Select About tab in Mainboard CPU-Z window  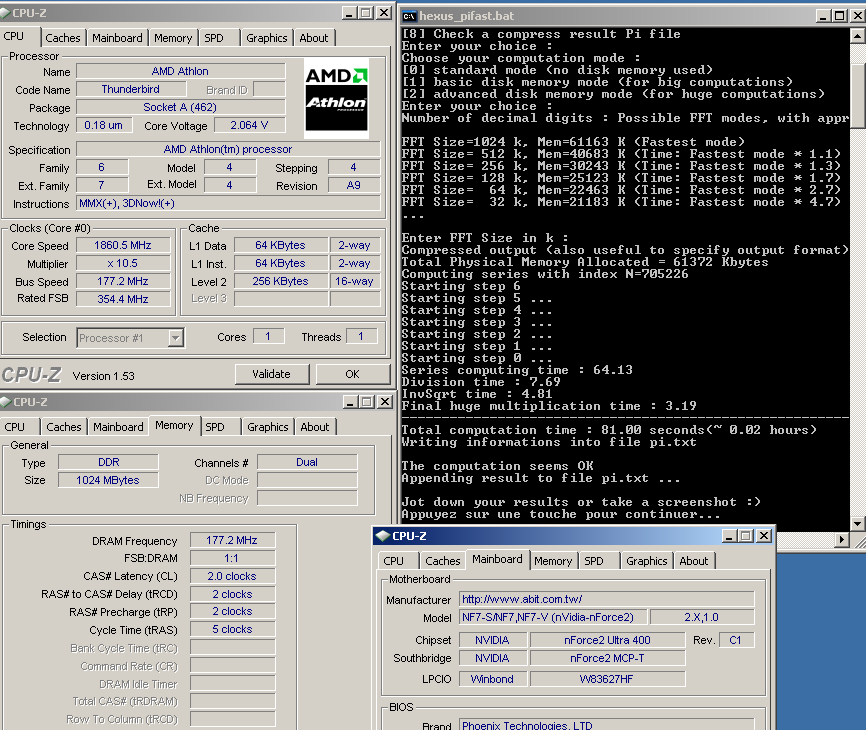[694, 561]
